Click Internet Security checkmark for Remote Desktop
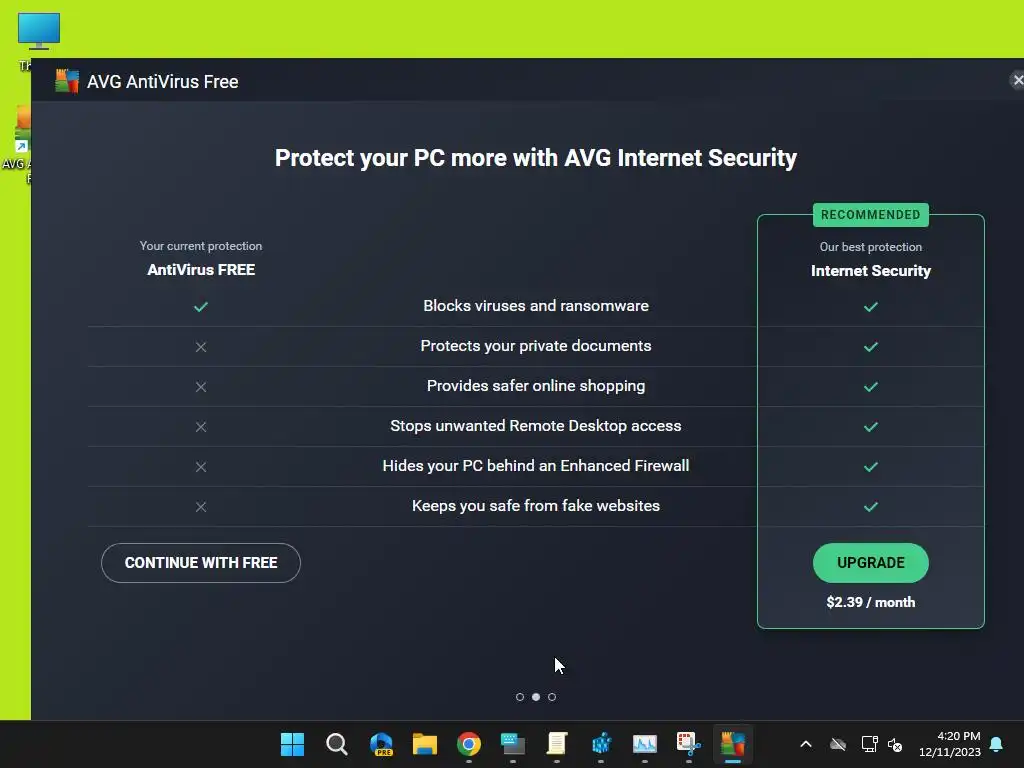 [871, 426]
